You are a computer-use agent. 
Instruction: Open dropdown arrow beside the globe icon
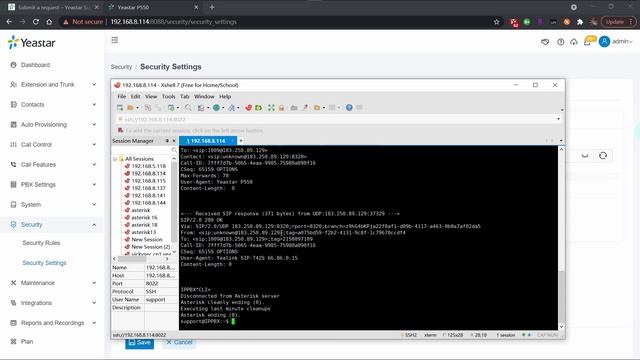click(223, 108)
